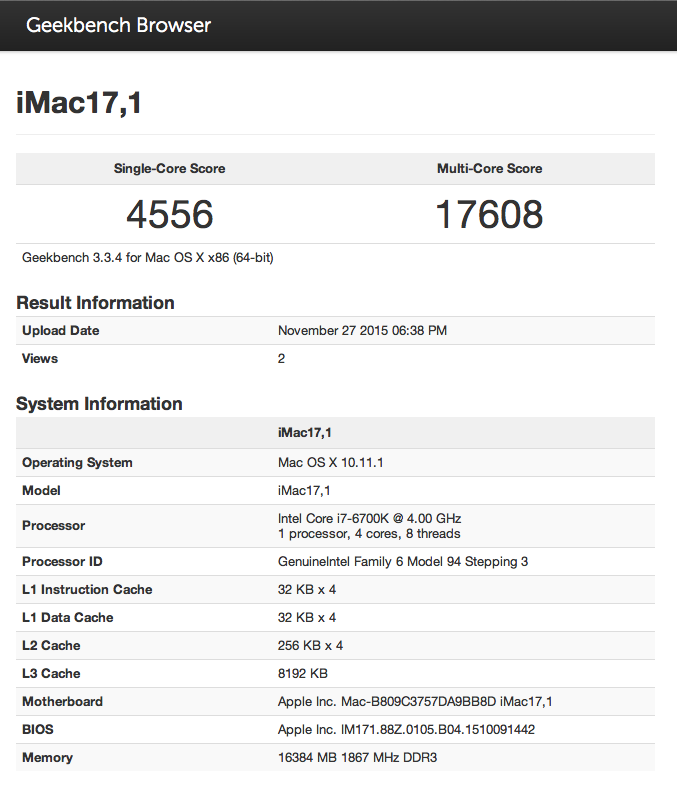Select GenuineIntel Family 6 Model 94 value
This screenshot has height=786, width=677.
(x=403, y=561)
